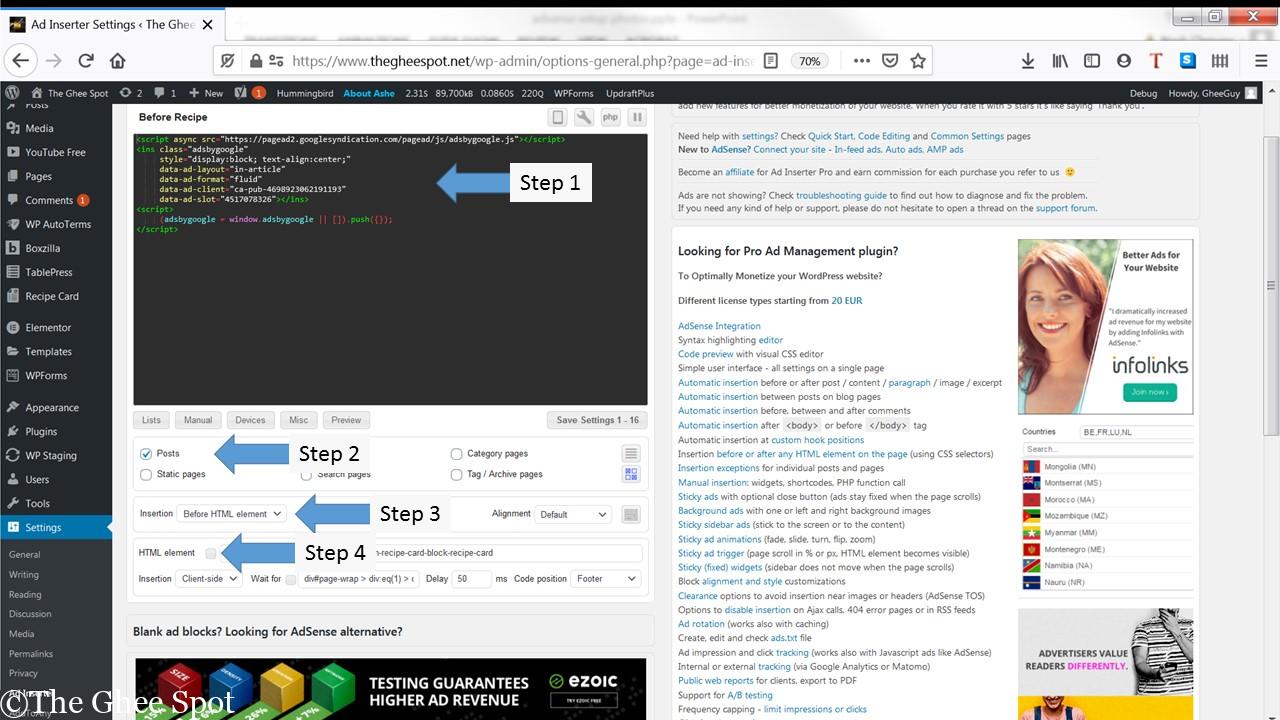
Task: Click the countries Search input field
Action: point(1108,449)
